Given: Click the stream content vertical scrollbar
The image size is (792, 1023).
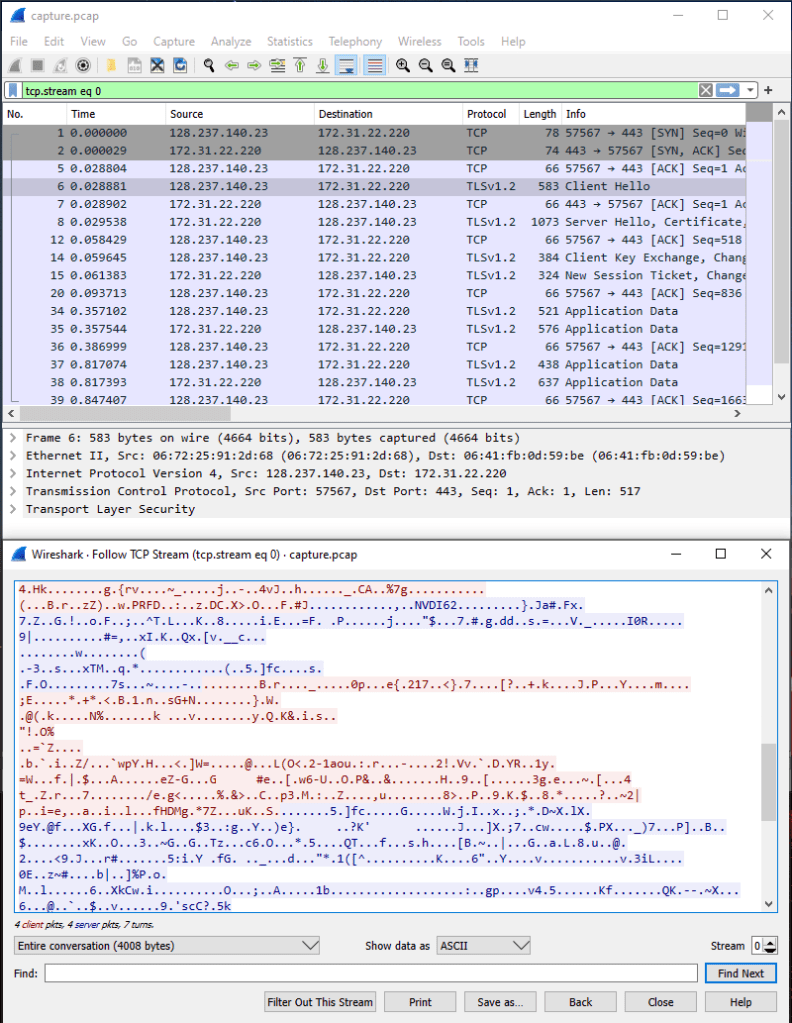Looking at the screenshot, I should [768, 780].
